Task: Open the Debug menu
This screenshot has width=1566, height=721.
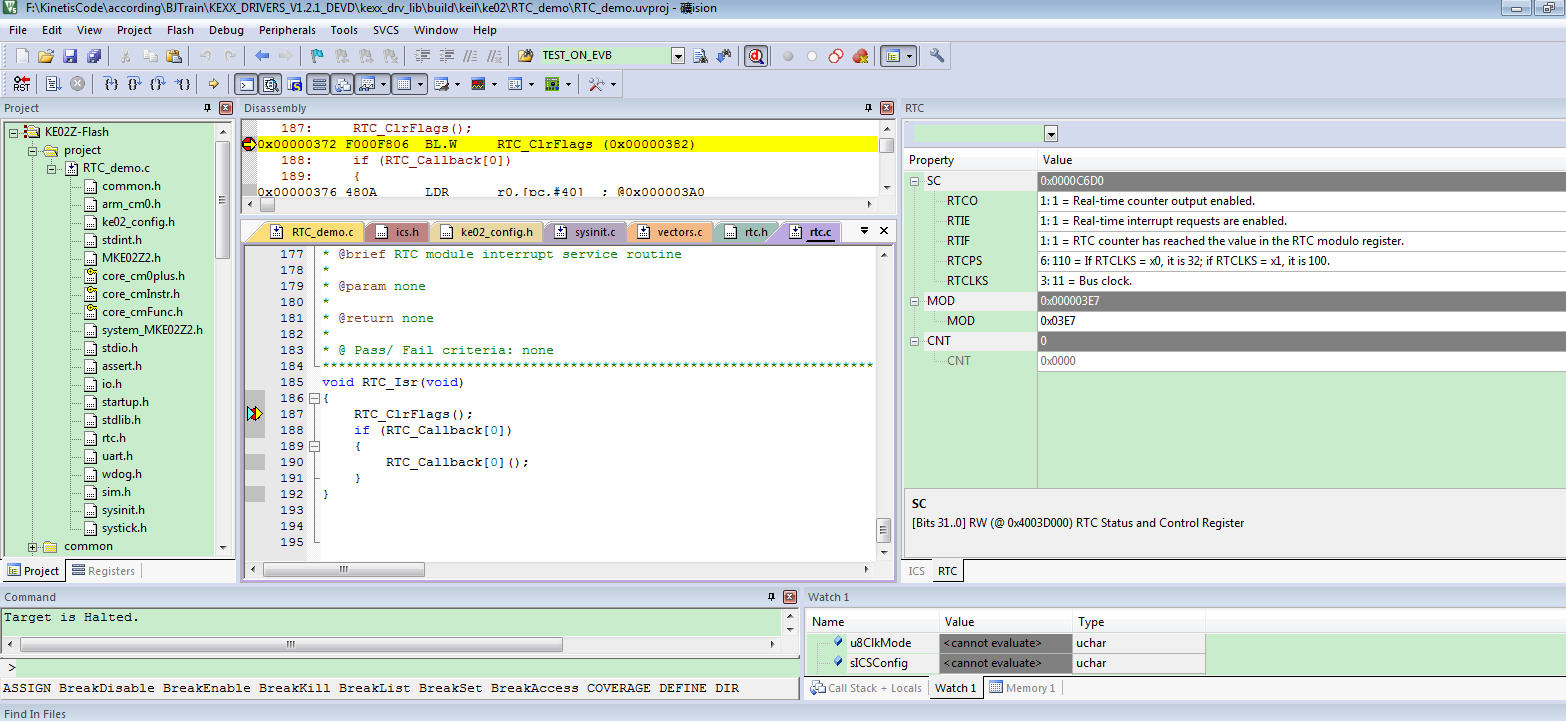Action: pos(226,30)
